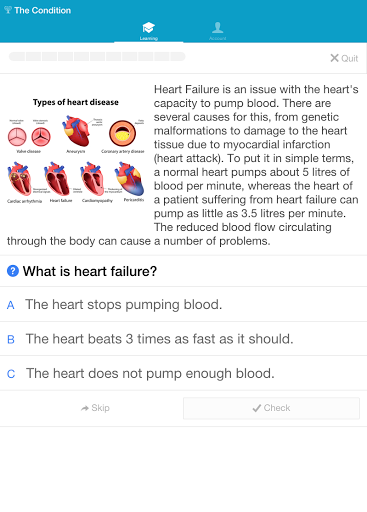Viewport: 367px width, 512px height.
Task: Click the trophy icon beside The Condition
Action: (8, 10)
